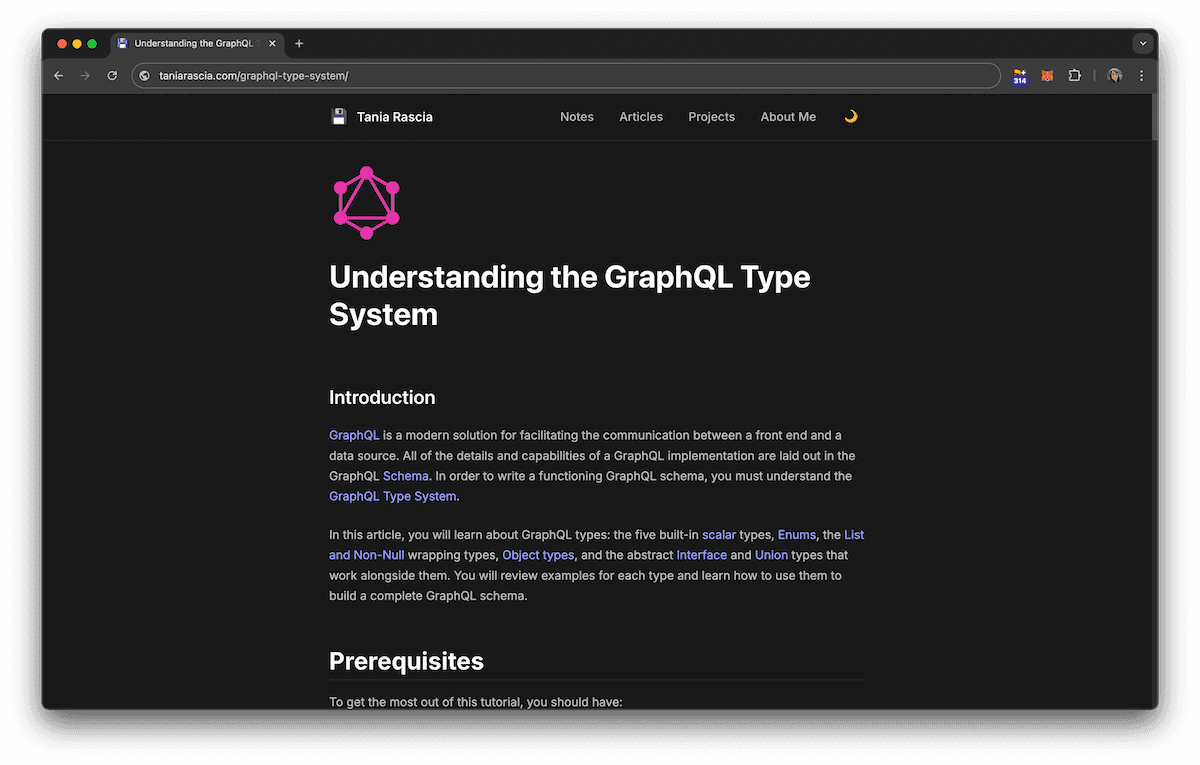Open the Chrome three-dot menu
This screenshot has width=1200, height=765.
click(1141, 76)
